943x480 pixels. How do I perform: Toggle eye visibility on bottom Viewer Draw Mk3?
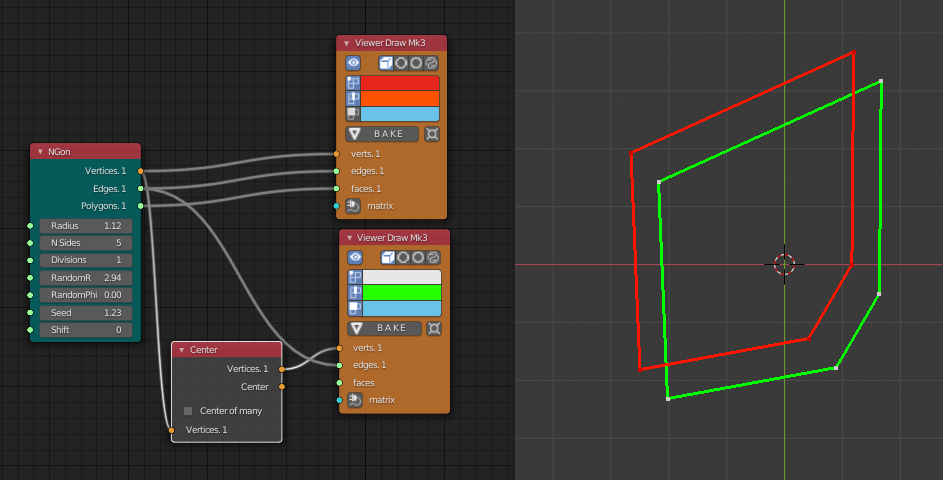pyautogui.click(x=355, y=257)
